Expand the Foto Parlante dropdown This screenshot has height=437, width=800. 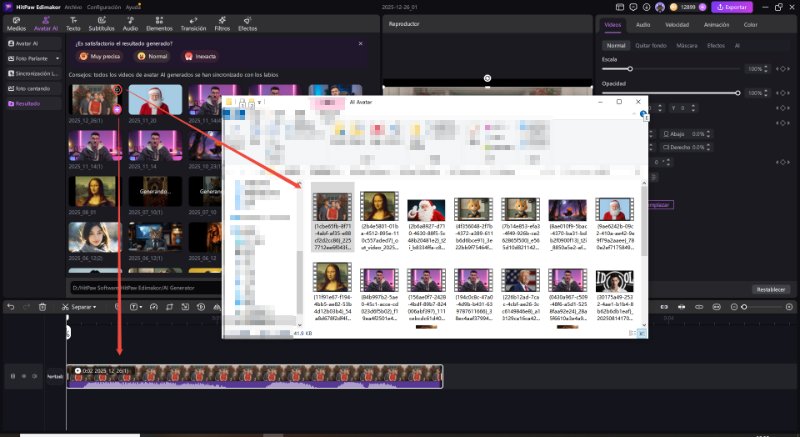[x=57, y=58]
